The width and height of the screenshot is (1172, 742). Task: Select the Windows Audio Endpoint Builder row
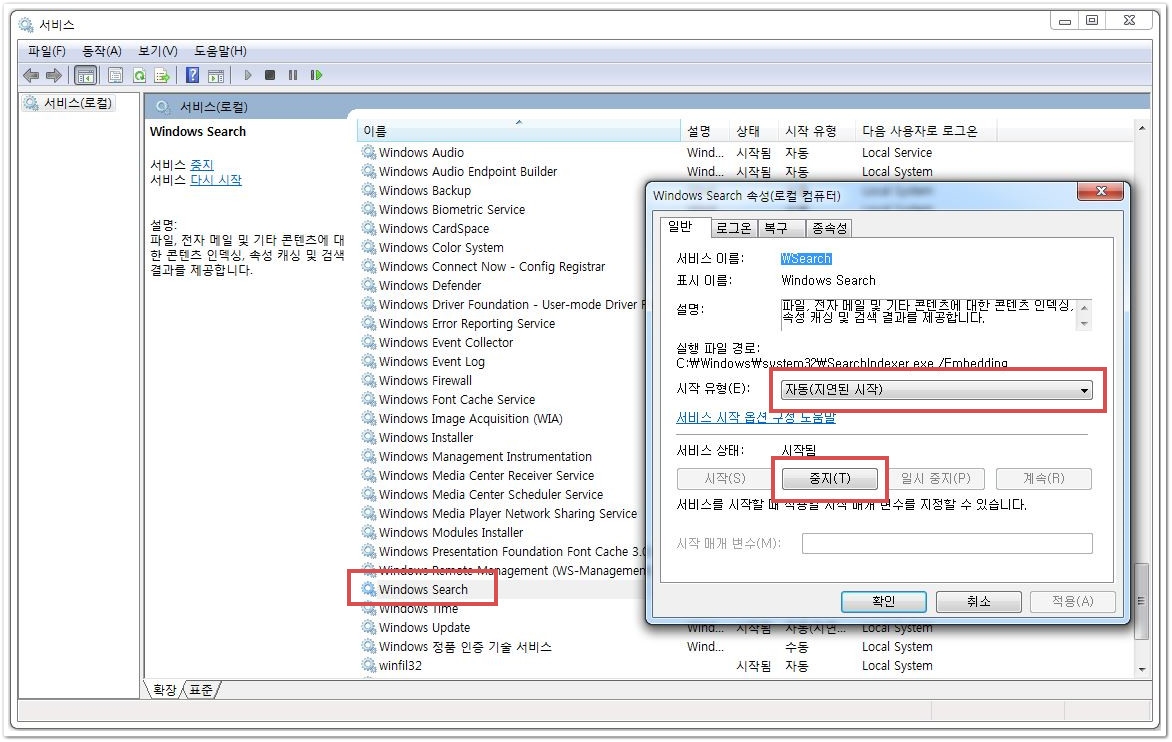(x=468, y=171)
